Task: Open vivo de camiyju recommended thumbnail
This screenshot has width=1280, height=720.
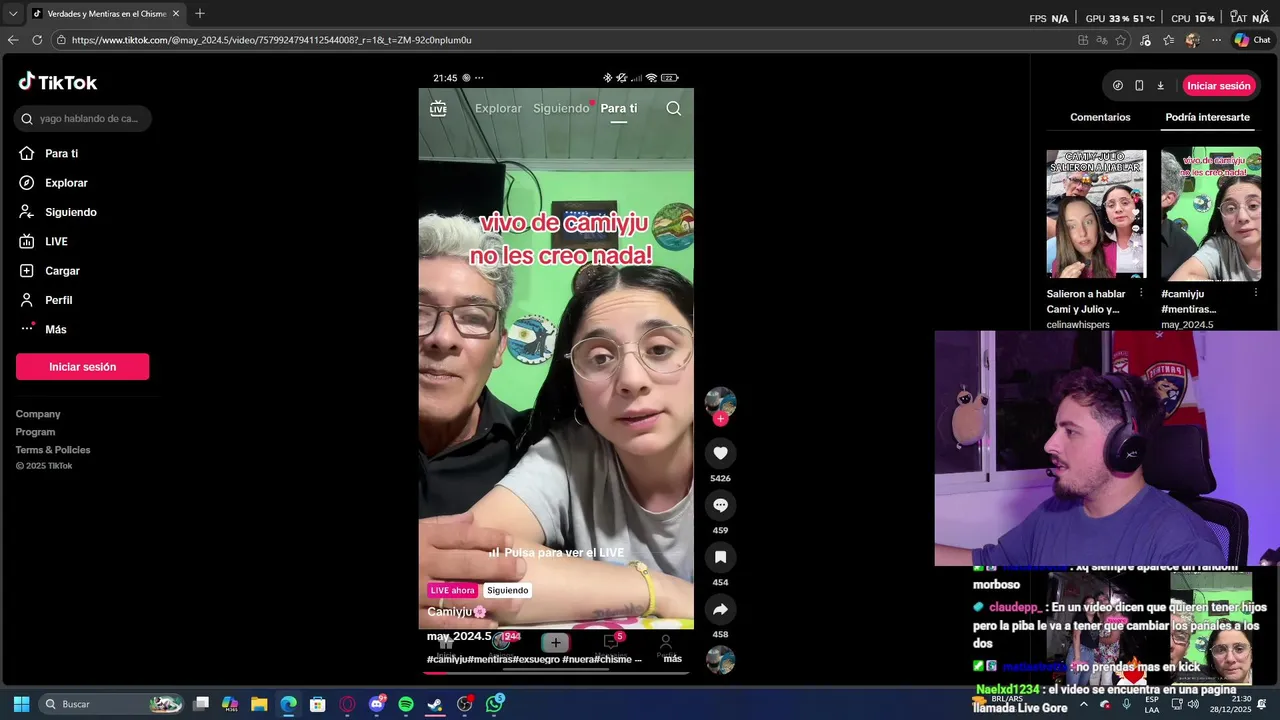Action: (1211, 213)
